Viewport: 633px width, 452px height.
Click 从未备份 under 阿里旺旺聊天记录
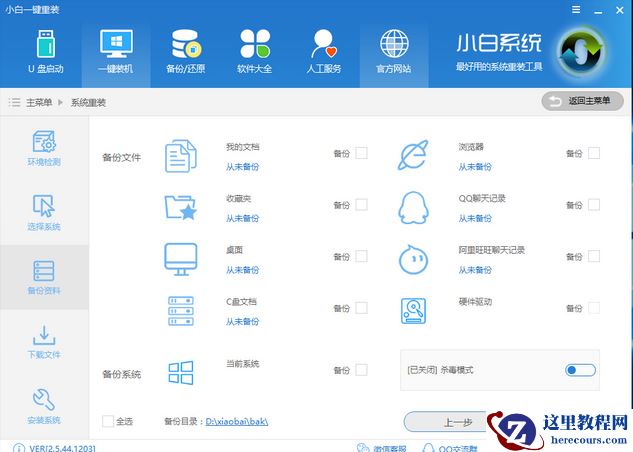[475, 270]
